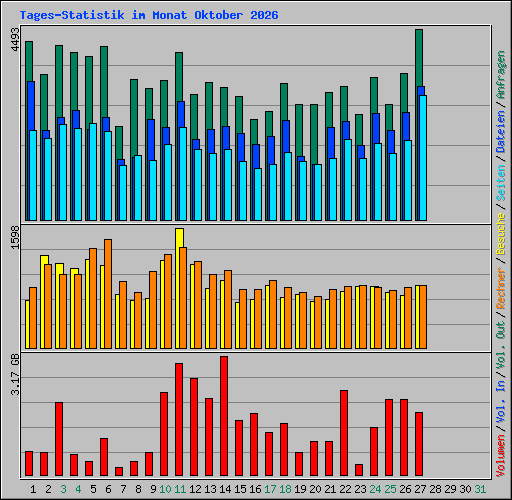Select the orange Rechner bar for day 6
Screen dimensions: 512x500
click(108, 294)
